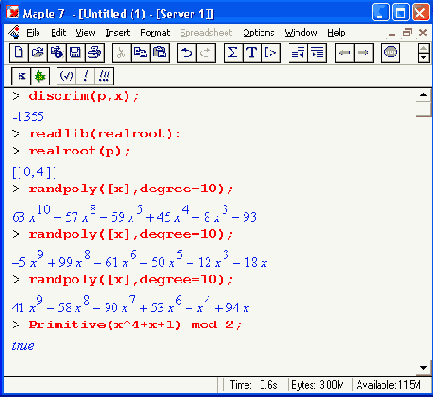433x397 pixels.
Task: Insert text with the T icon
Action: [x=252, y=53]
